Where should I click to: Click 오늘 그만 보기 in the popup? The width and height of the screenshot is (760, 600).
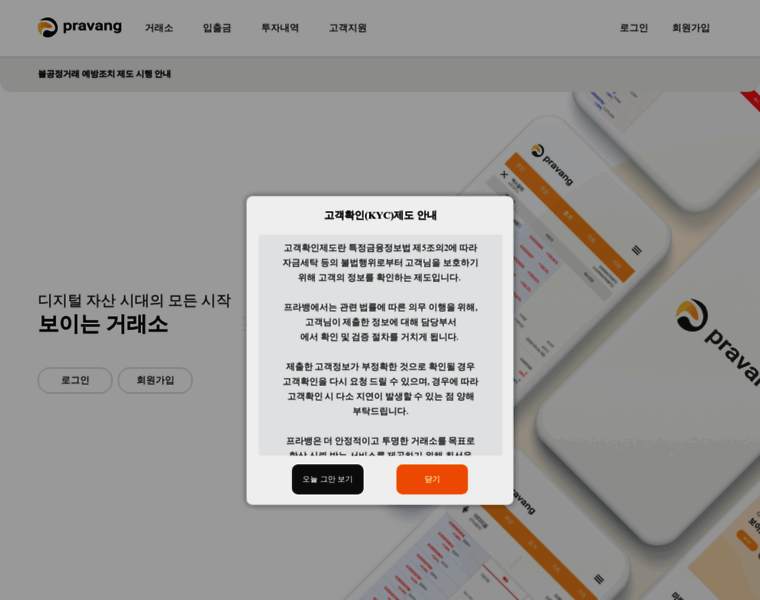328,479
